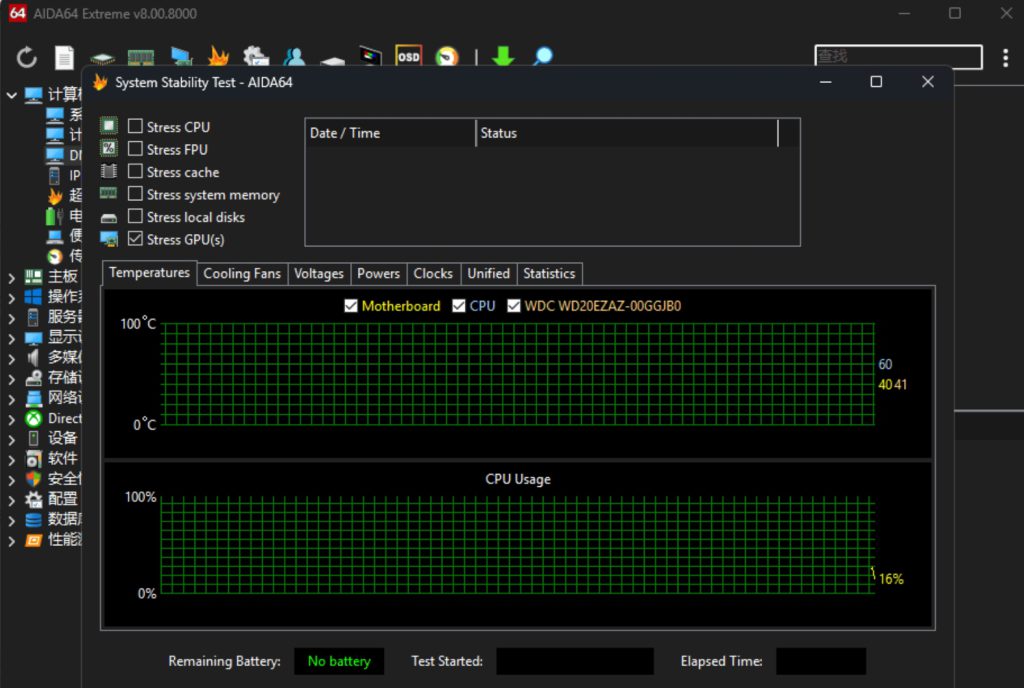The width and height of the screenshot is (1024, 688).
Task: Click the local disks drive icon
Action: (109, 217)
